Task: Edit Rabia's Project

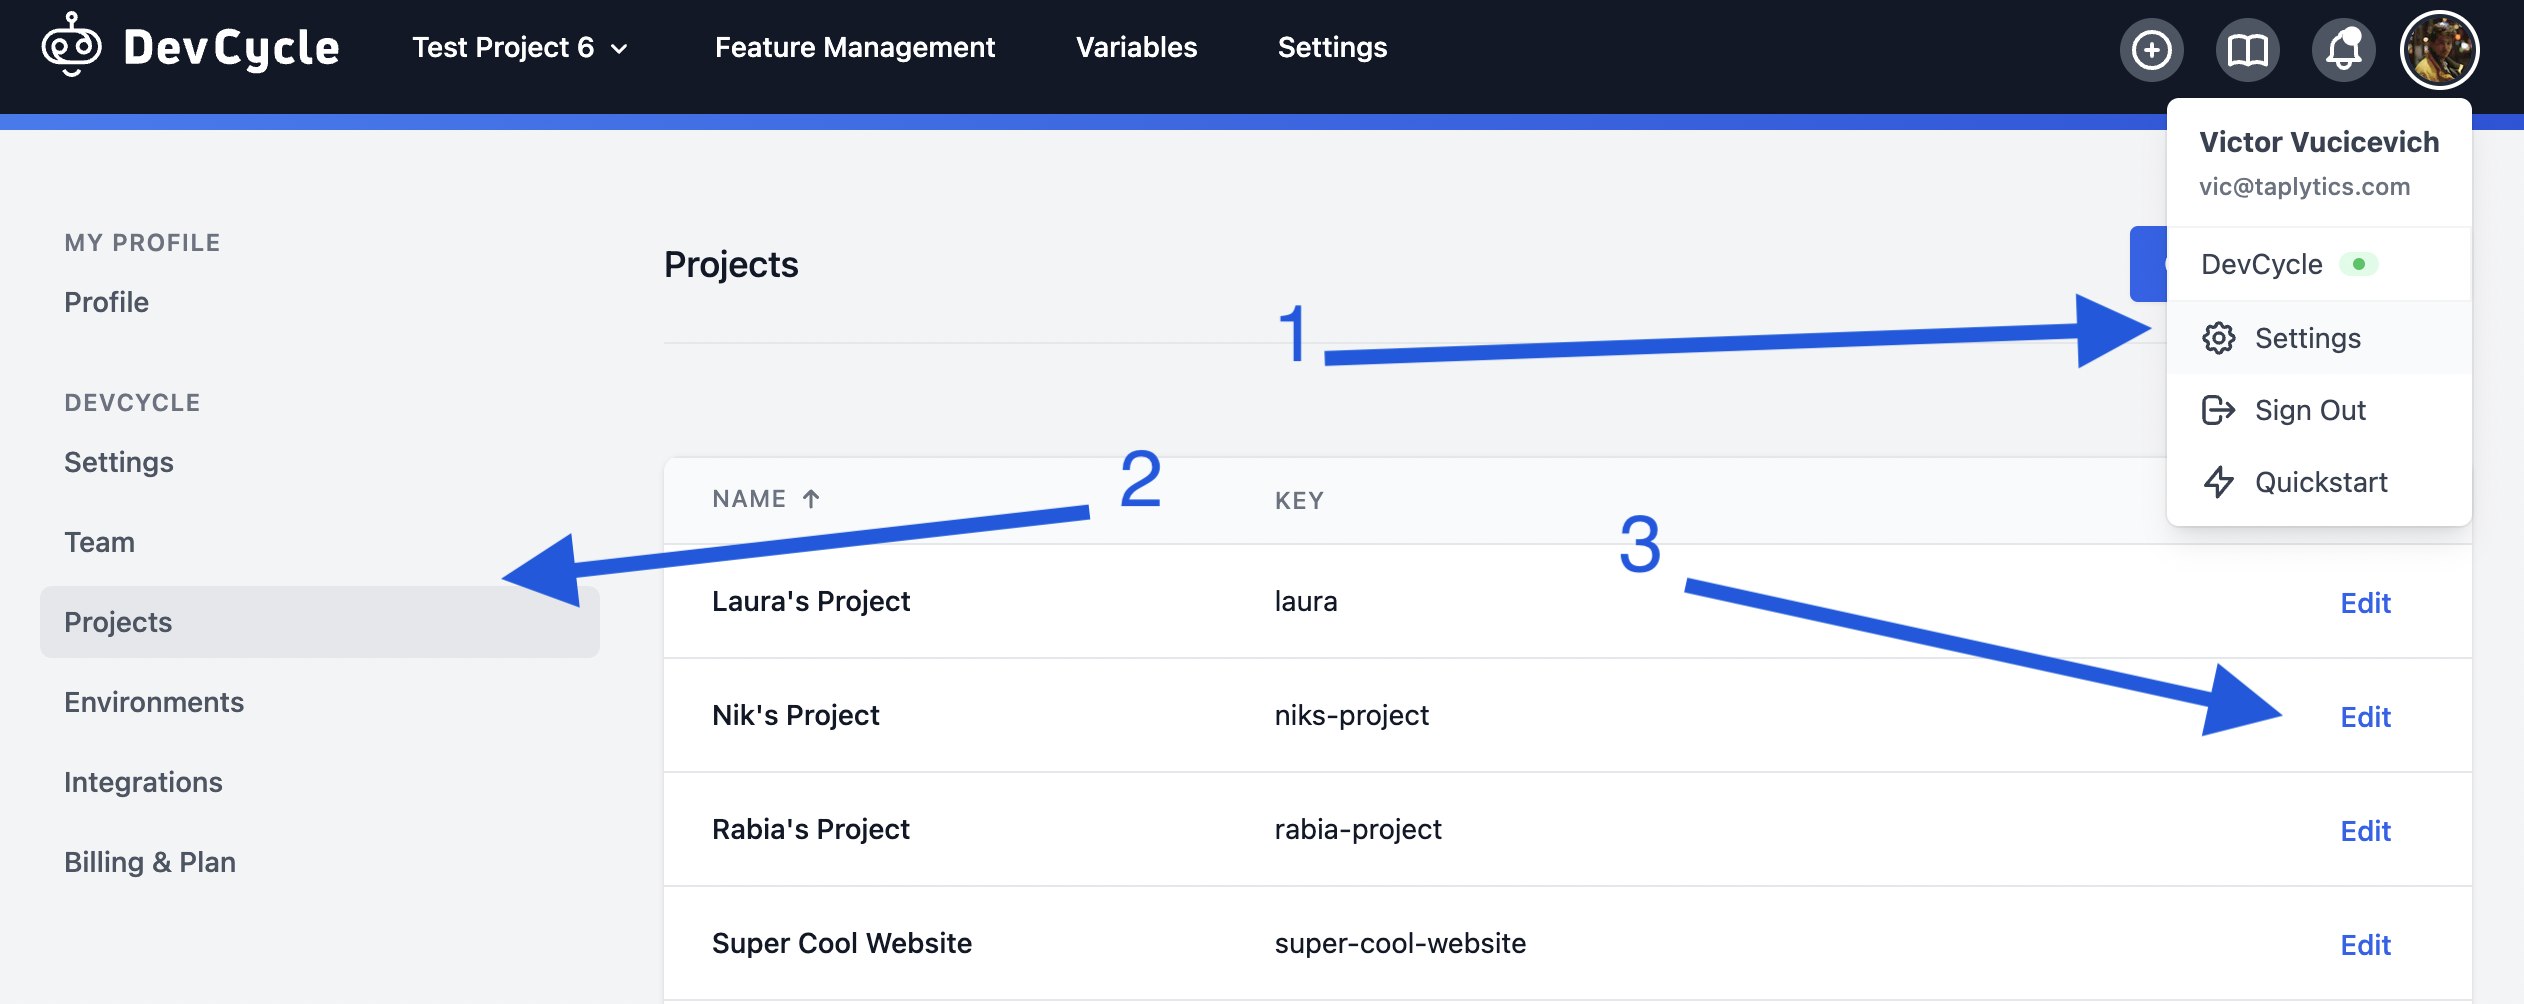Action: point(2365,831)
